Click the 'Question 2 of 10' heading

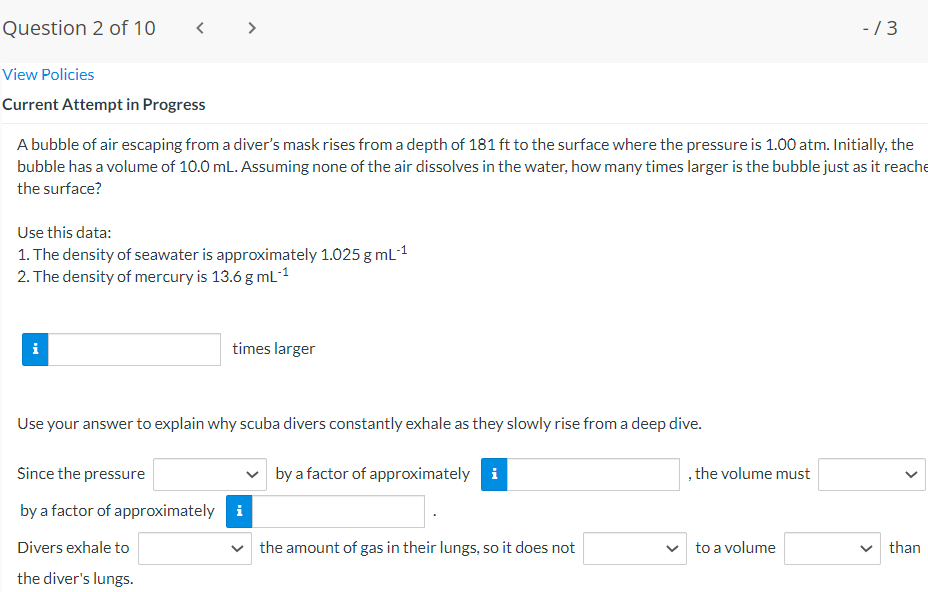click(x=79, y=28)
